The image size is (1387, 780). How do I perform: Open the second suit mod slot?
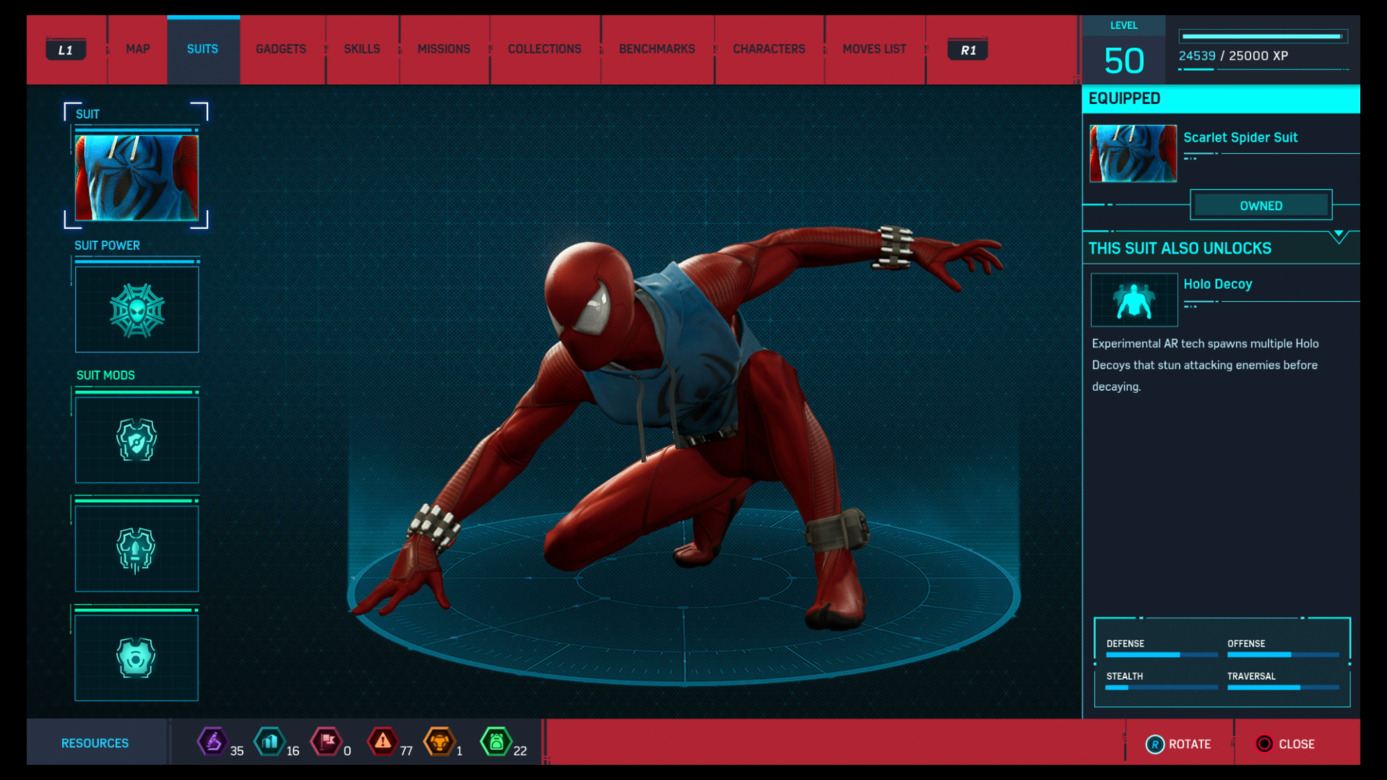[137, 549]
